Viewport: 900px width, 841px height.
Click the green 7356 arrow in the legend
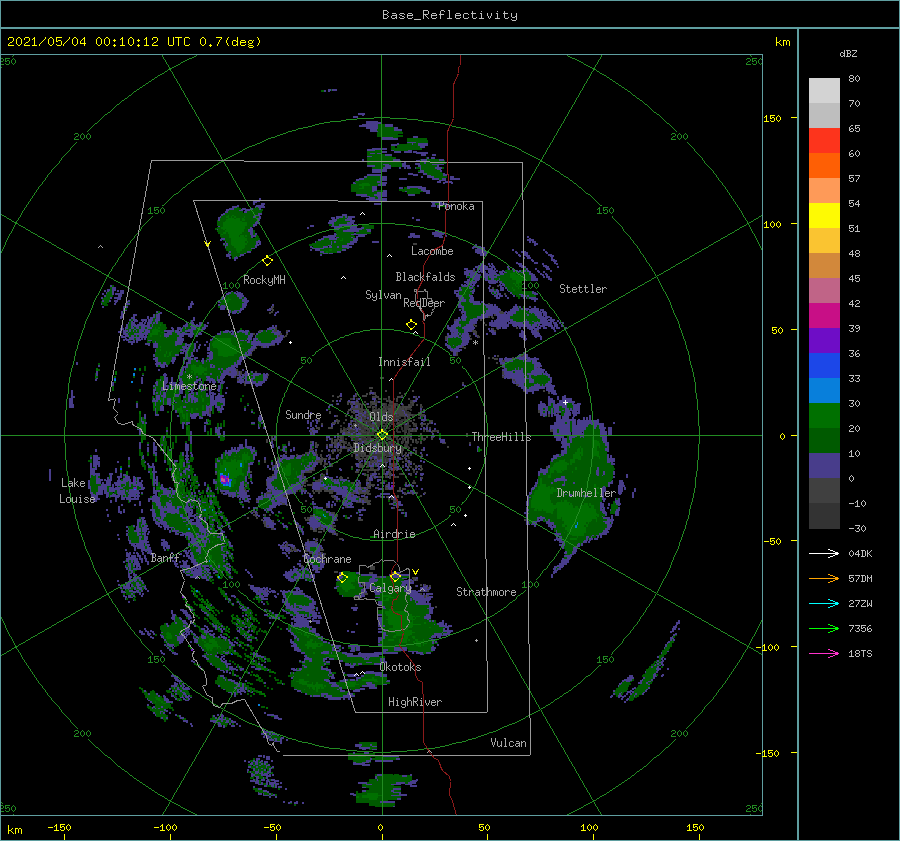tap(824, 629)
